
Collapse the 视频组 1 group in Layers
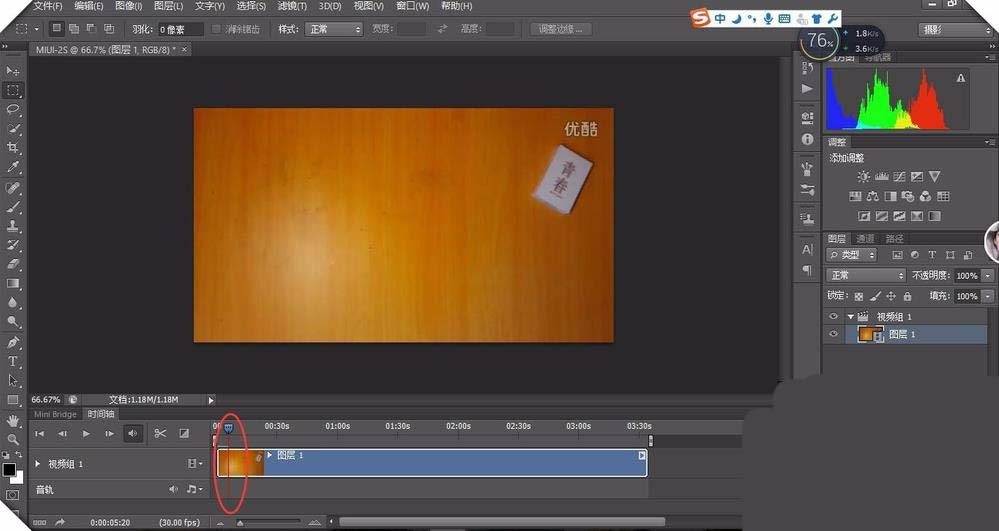pos(851,316)
